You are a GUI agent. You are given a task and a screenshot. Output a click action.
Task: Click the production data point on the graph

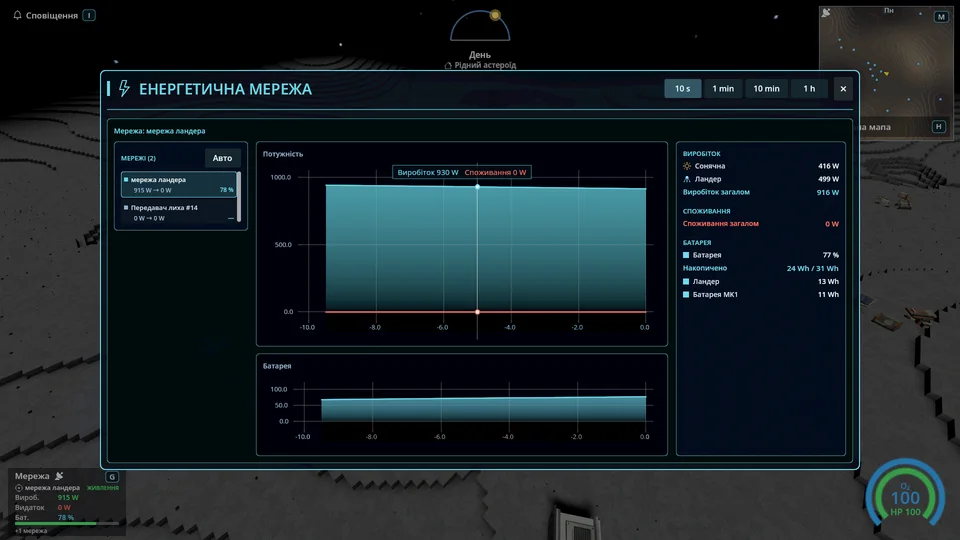pyautogui.click(x=478, y=186)
